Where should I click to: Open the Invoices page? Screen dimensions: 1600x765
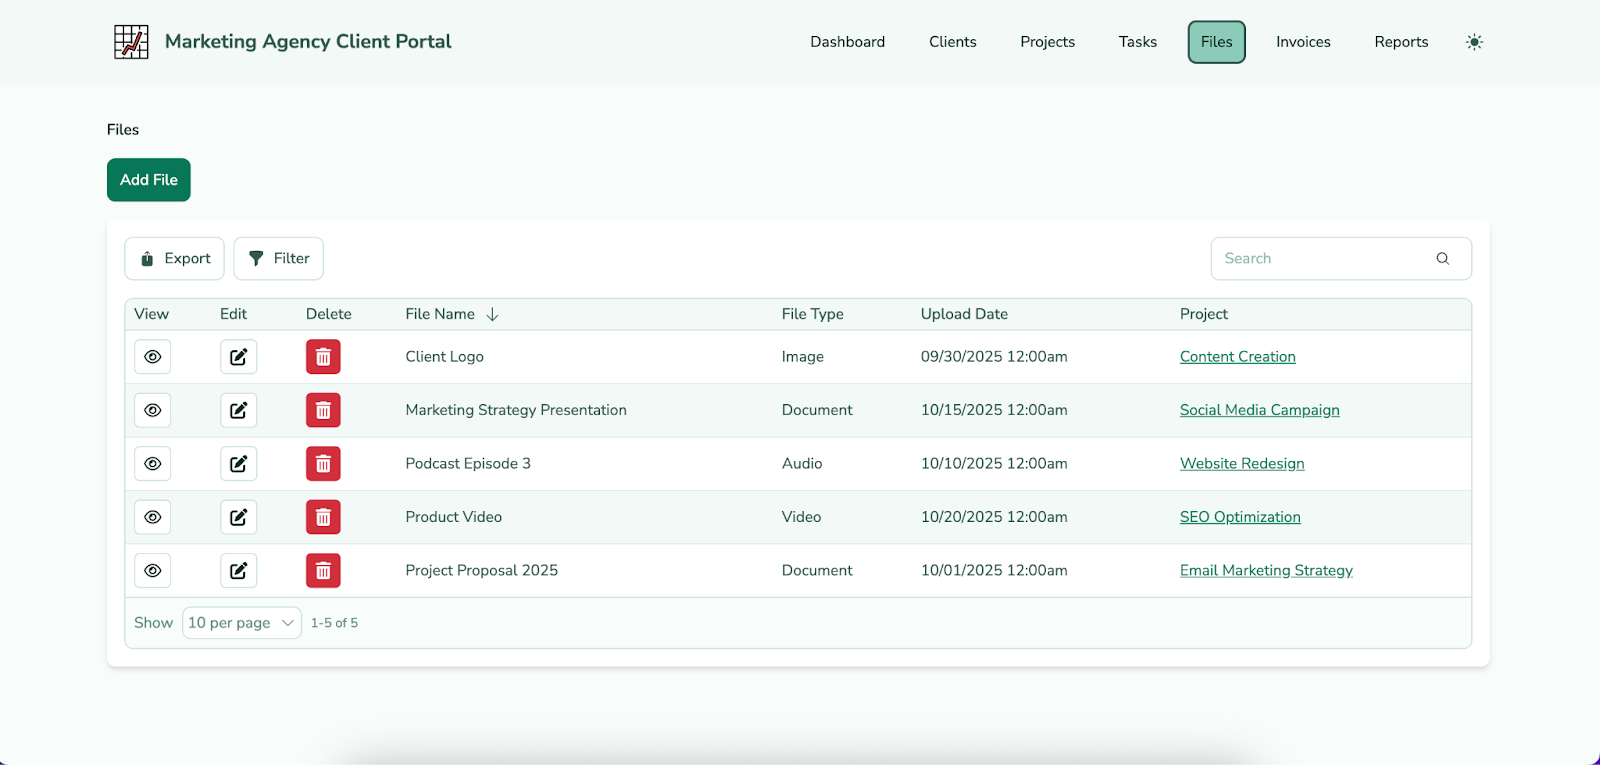[1303, 42]
